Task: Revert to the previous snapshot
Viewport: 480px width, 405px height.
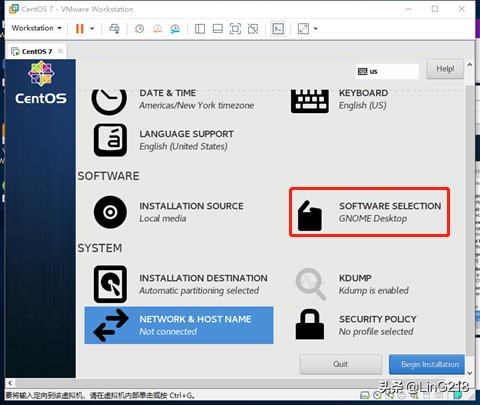Action: [157, 29]
